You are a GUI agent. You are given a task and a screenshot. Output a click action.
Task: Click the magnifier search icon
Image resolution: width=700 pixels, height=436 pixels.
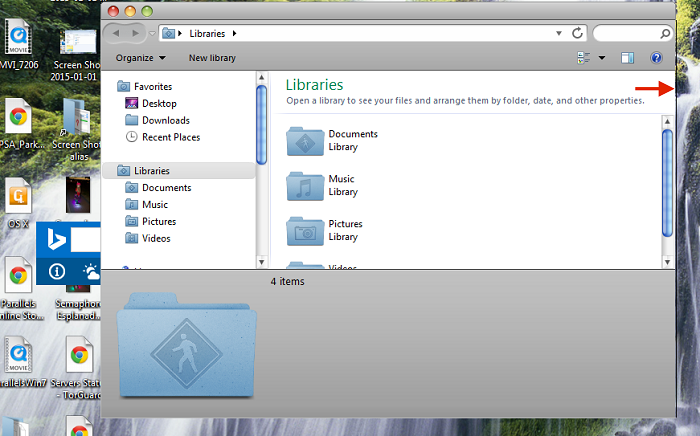coord(665,33)
